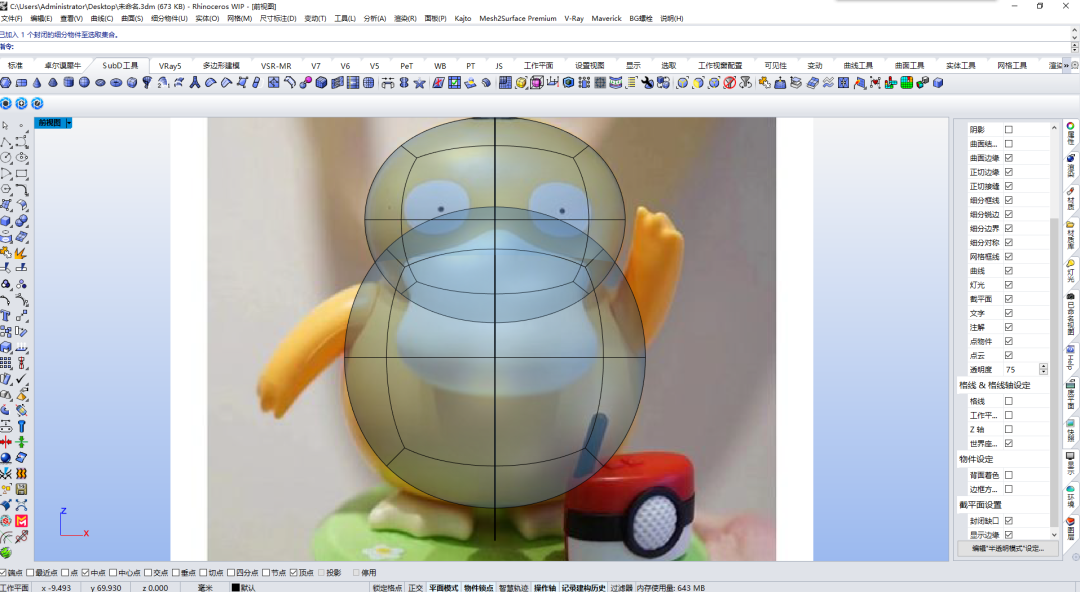Open the 细分物件(U) menu
The image size is (1080, 592).
[x=169, y=19]
